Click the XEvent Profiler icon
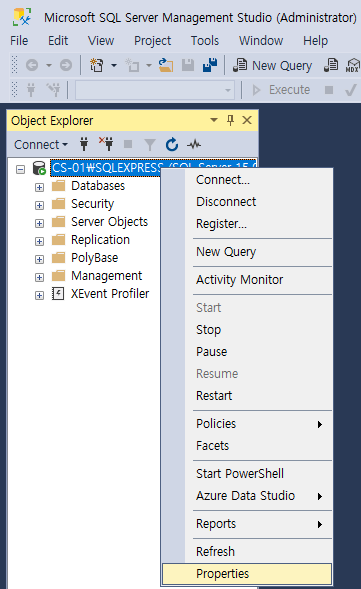The width and height of the screenshot is (361, 589). tap(58, 294)
